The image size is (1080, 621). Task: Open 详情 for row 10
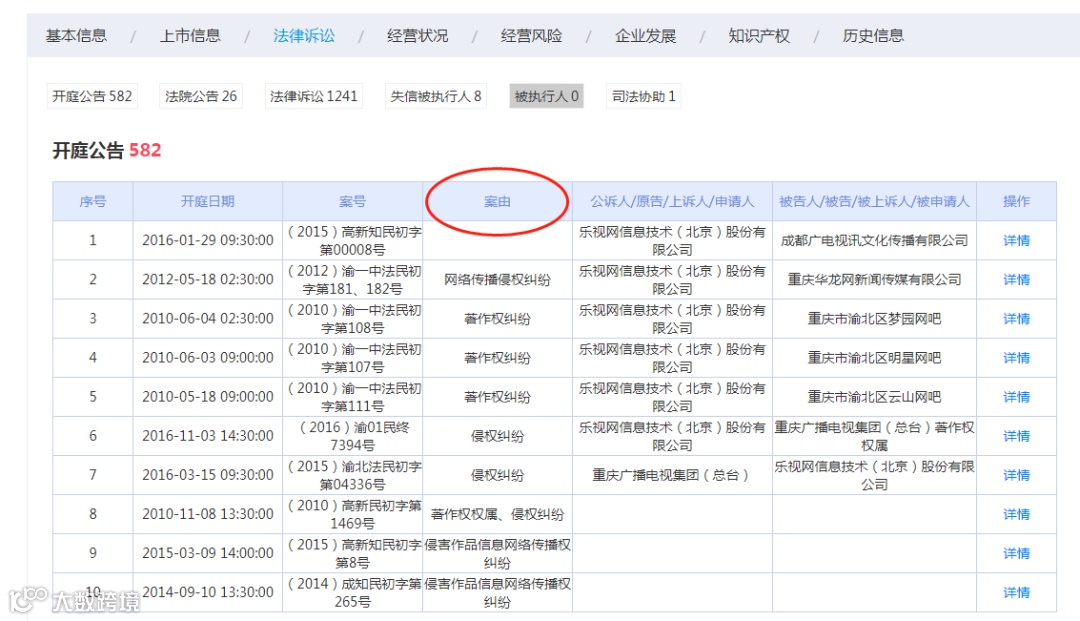click(1016, 593)
